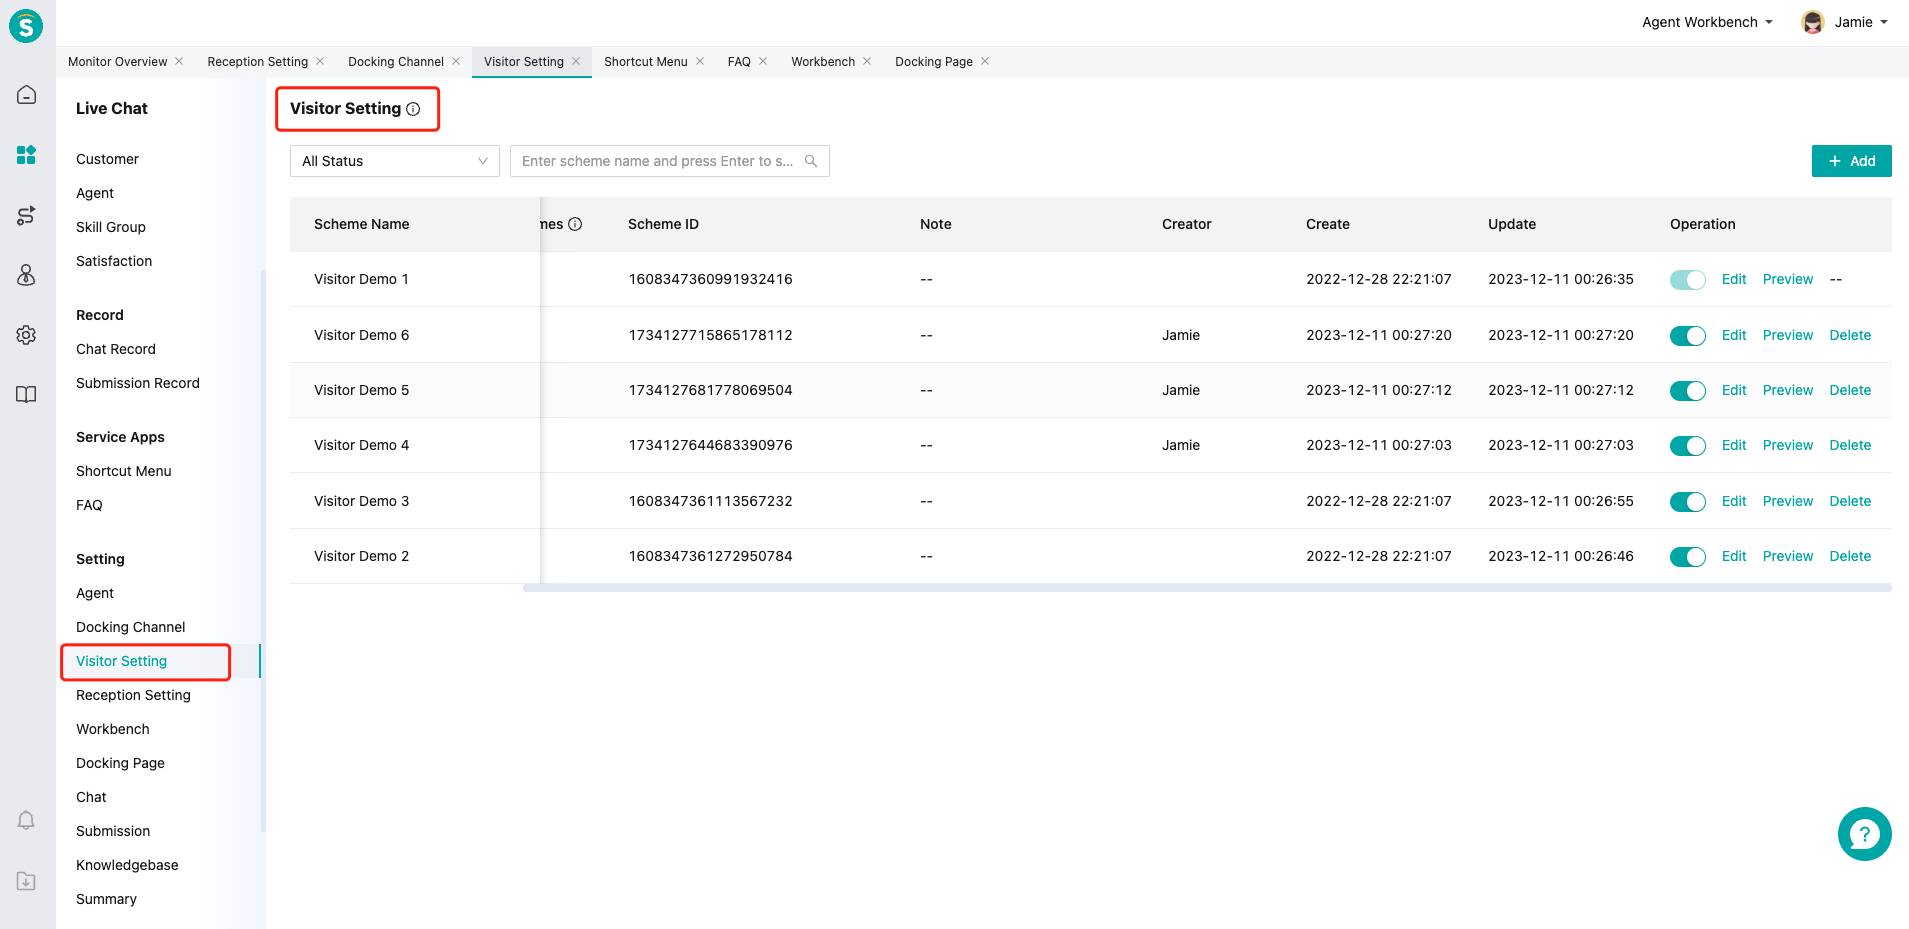
Task: Open Summary in the Setting section
Action: (106, 899)
